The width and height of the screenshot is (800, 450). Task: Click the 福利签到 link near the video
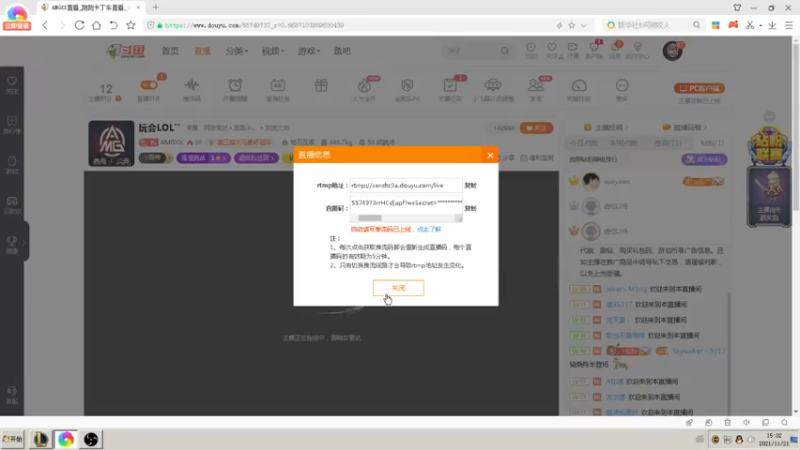pos(537,158)
